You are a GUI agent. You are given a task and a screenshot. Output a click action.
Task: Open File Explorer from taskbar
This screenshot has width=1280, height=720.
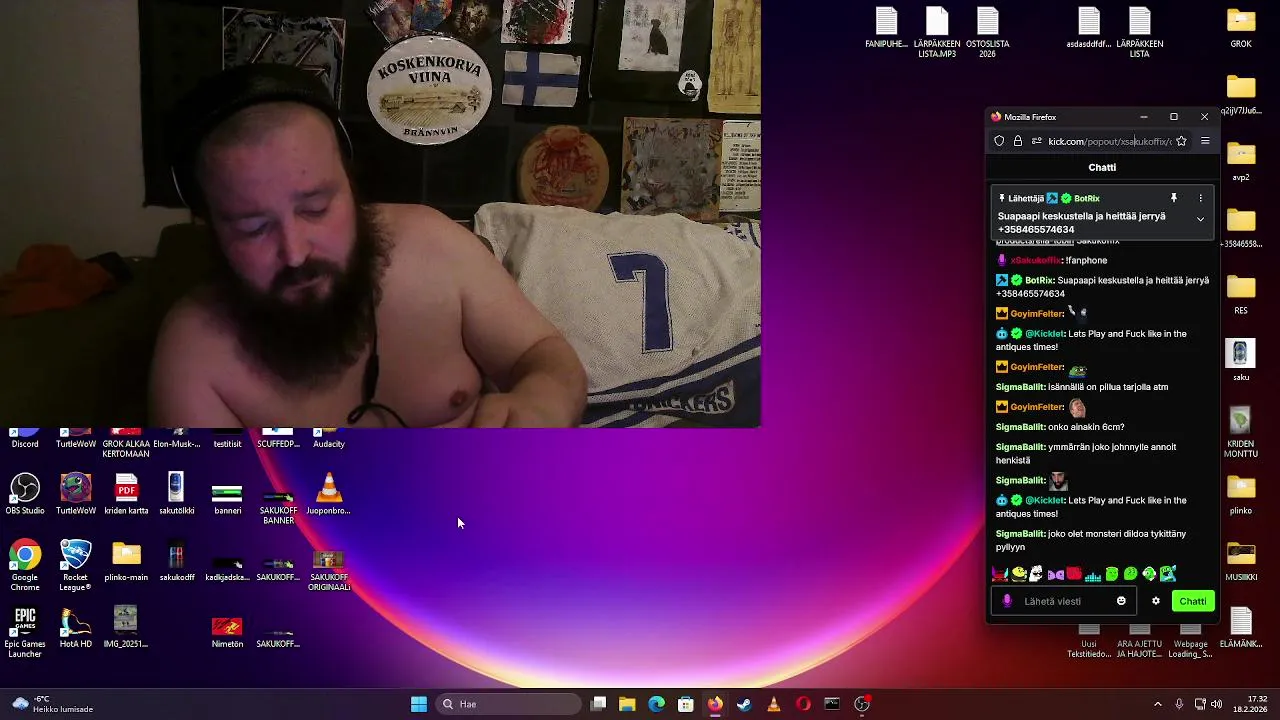click(x=627, y=704)
